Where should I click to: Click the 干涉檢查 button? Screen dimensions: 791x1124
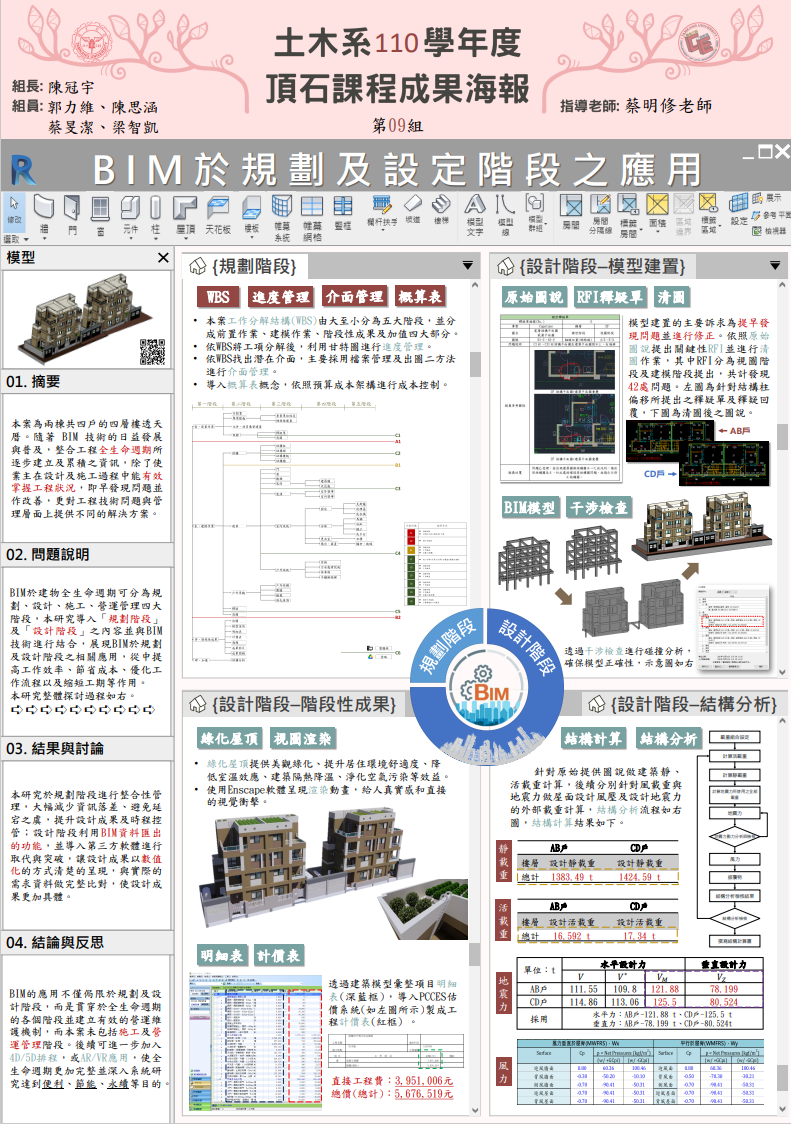click(599, 508)
